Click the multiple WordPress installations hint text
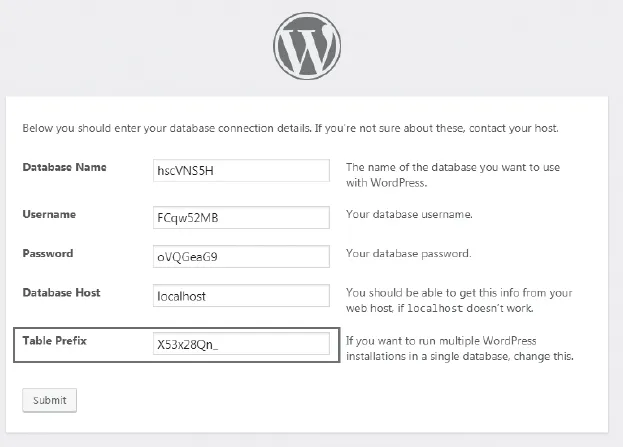Screen dimensions: 623x447 point(457,349)
